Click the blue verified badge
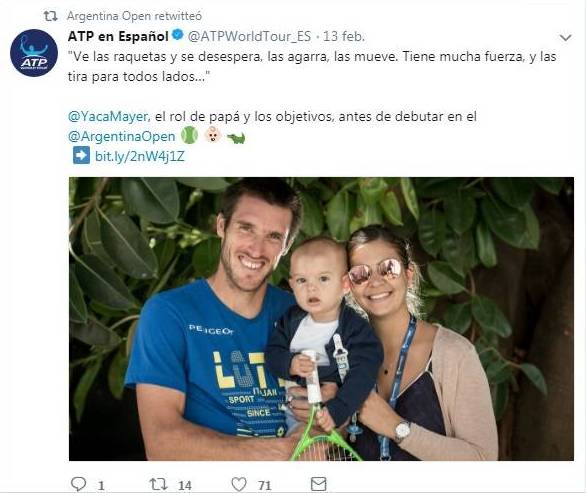The width and height of the screenshot is (586, 493). point(178,35)
